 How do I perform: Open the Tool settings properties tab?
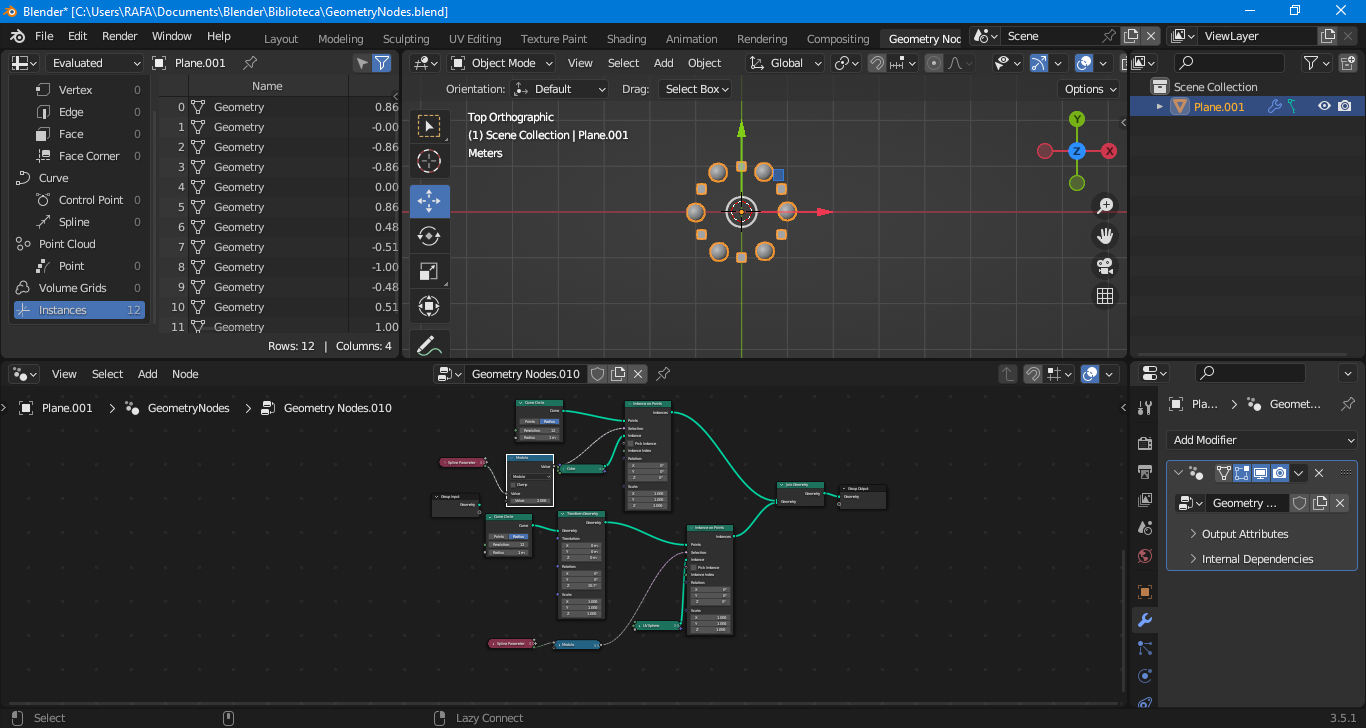pos(1145,408)
